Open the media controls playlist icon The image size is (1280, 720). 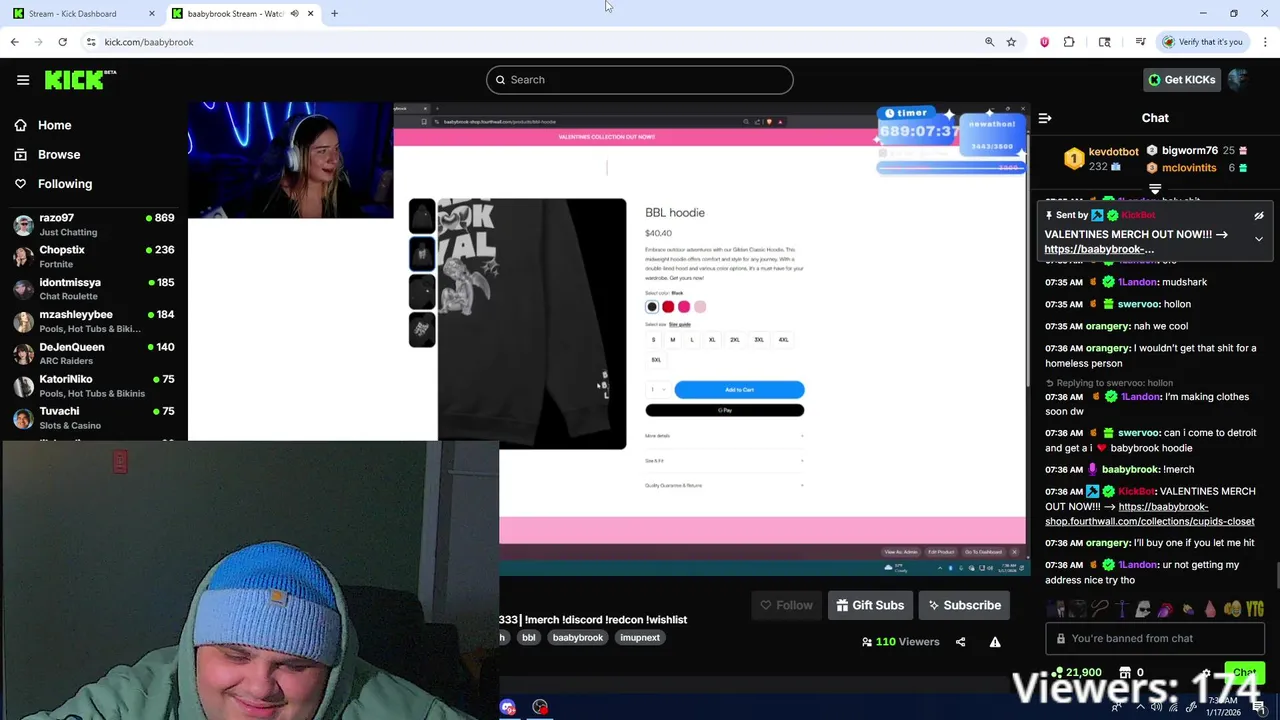click(x=1140, y=42)
